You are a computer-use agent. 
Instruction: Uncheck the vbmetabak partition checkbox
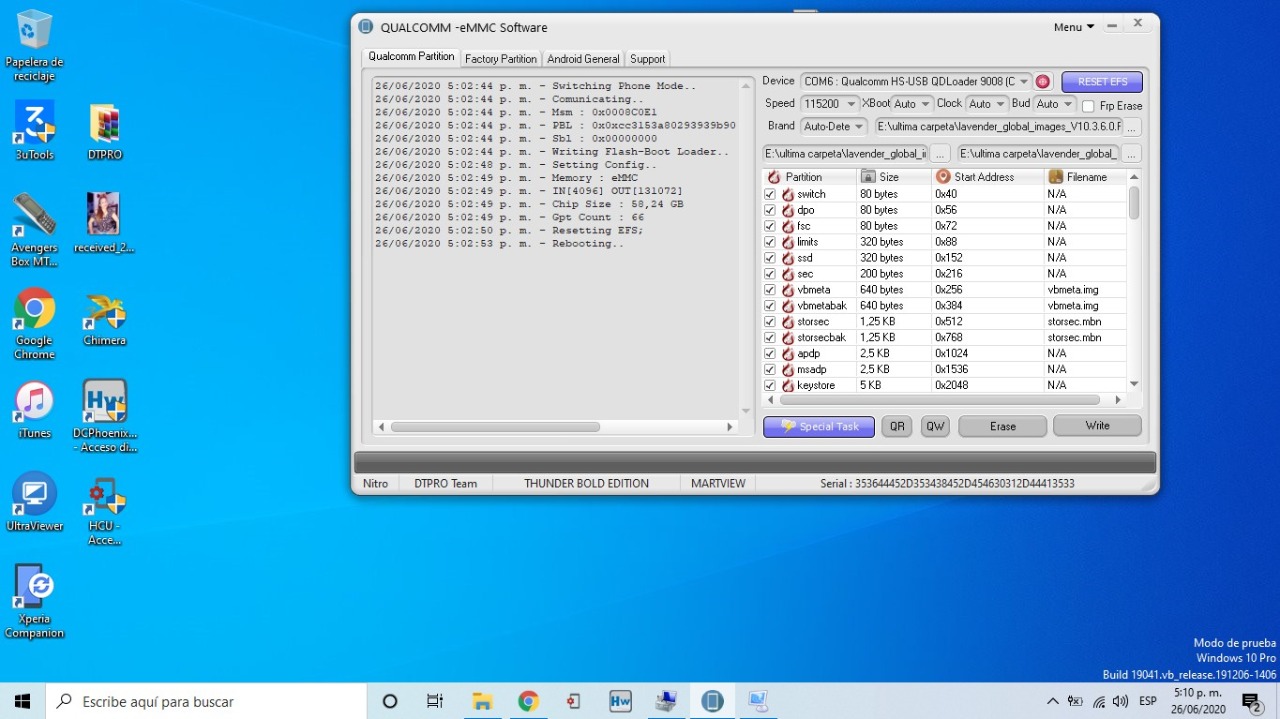(770, 306)
